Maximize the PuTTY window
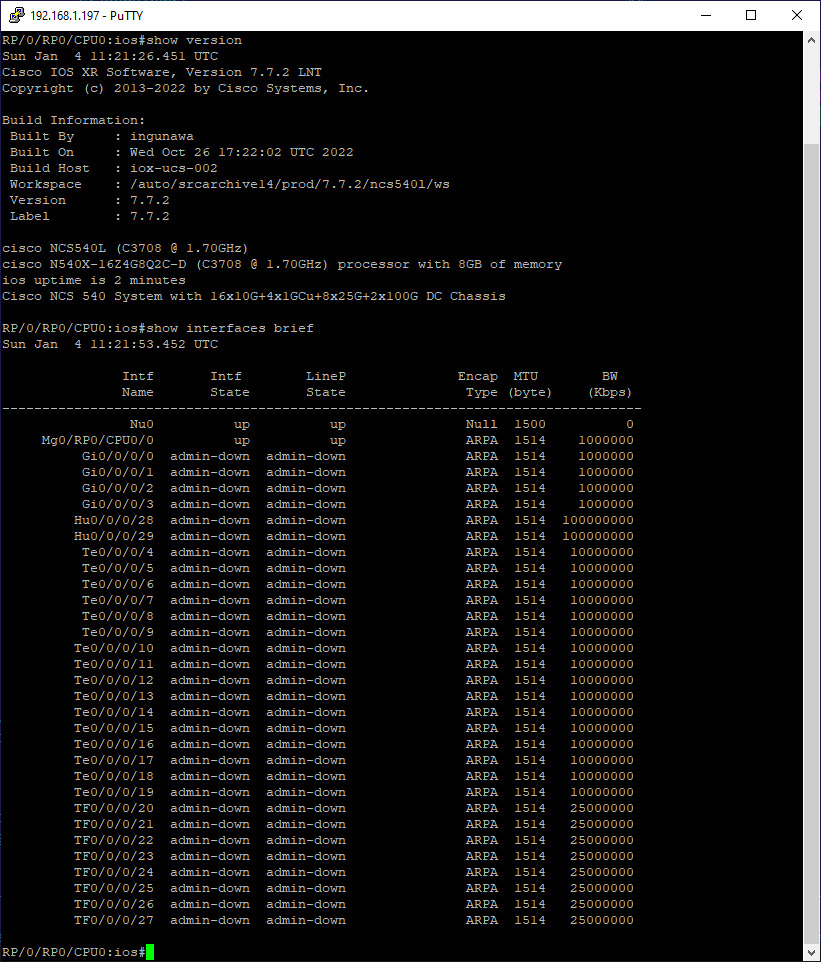 pos(751,15)
